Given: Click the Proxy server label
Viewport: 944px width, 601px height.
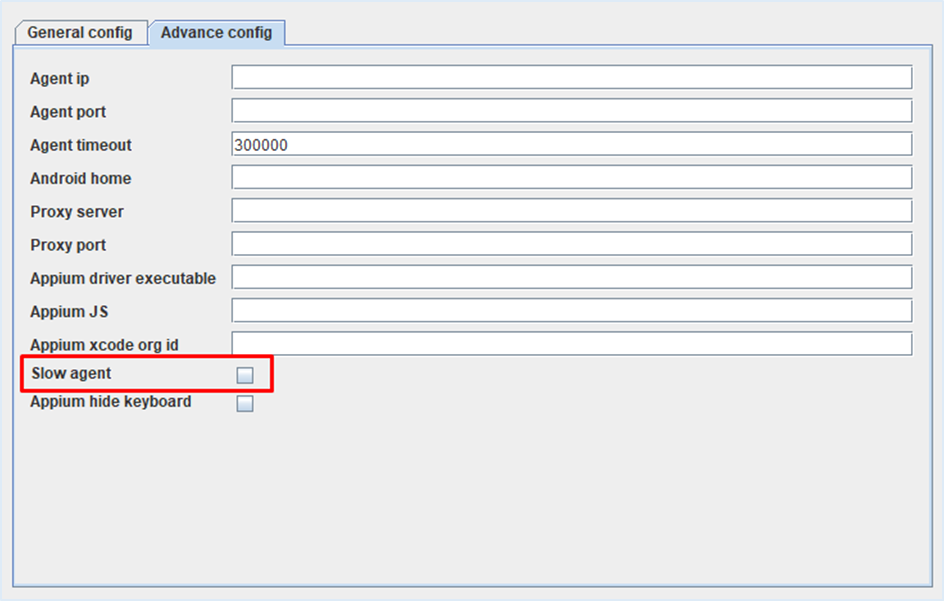Looking at the screenshot, I should (77, 212).
